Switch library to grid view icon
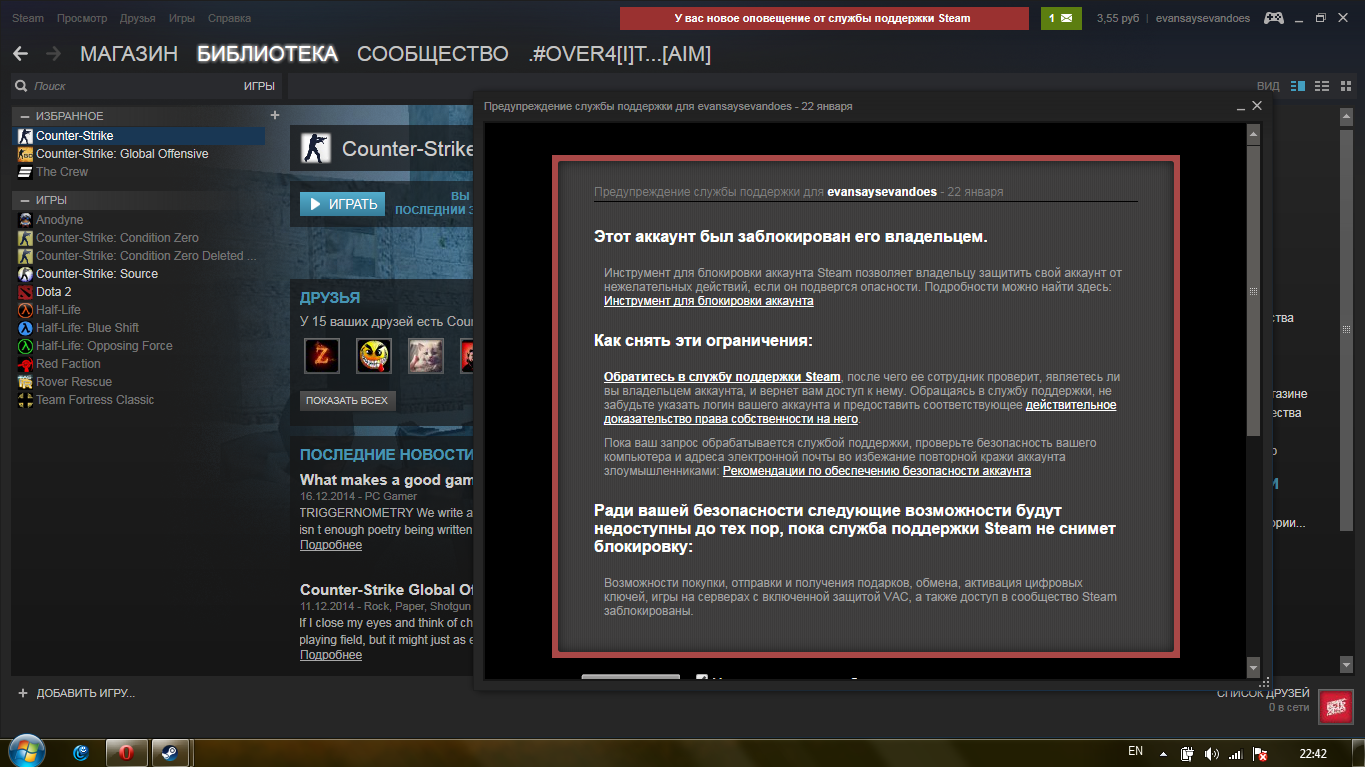Screen dimensions: 1365x767 [1344, 86]
